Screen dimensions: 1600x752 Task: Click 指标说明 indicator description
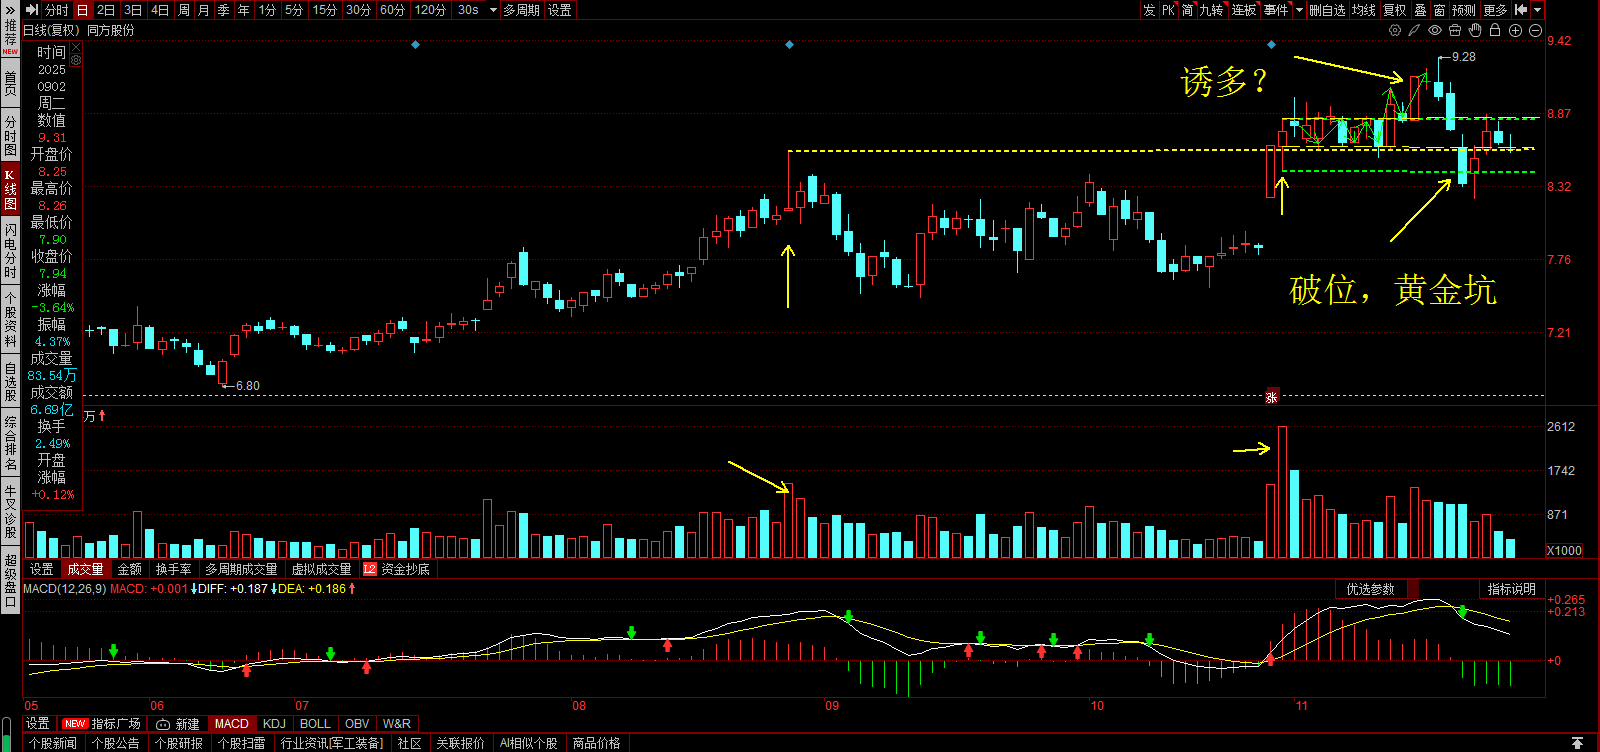click(x=1511, y=589)
